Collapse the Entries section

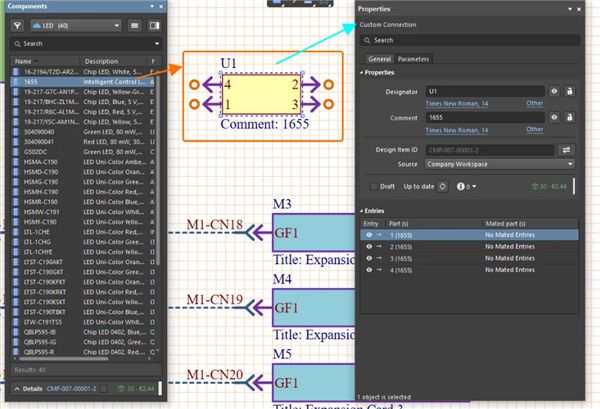coord(361,211)
